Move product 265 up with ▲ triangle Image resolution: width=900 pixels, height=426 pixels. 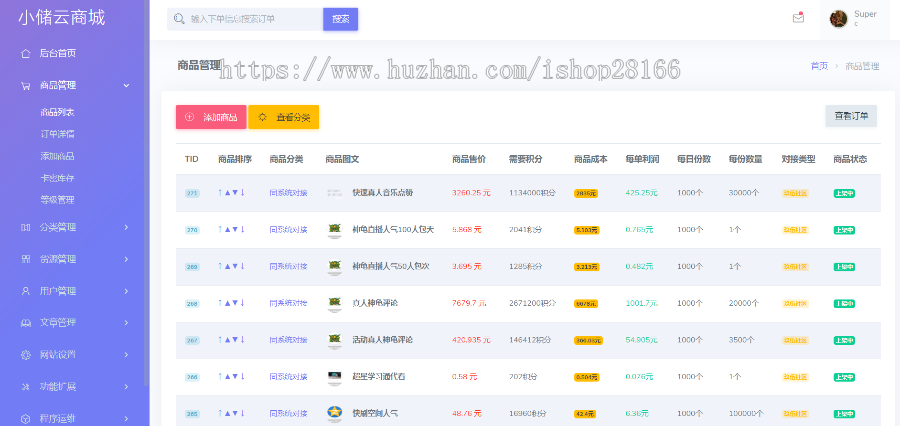(227, 413)
